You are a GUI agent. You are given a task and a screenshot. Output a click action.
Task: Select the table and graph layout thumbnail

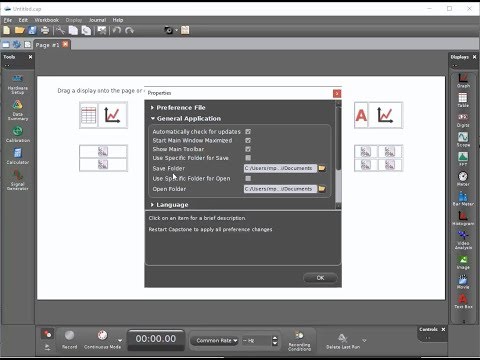[x=103, y=115]
